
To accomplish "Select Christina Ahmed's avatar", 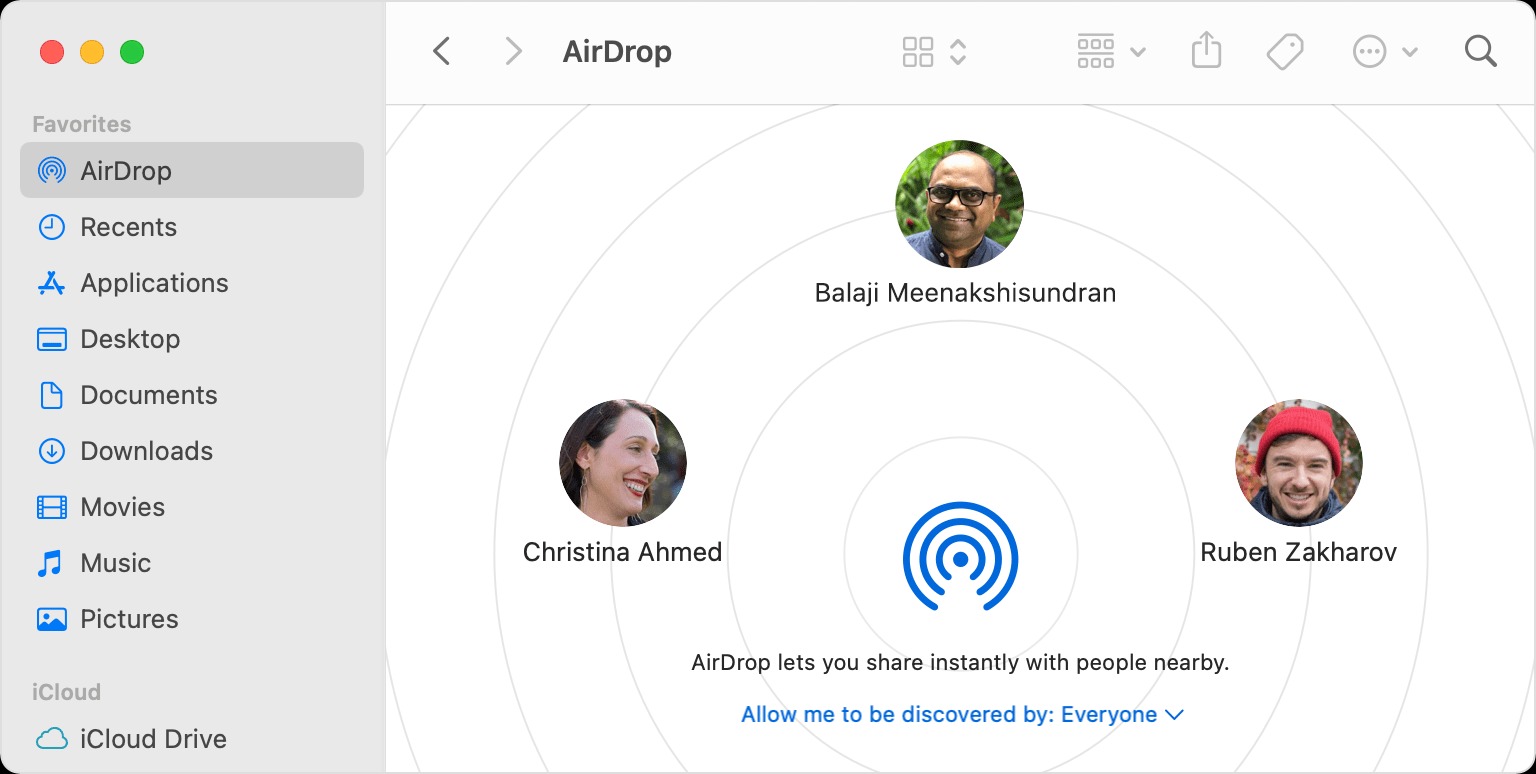I will [x=623, y=464].
